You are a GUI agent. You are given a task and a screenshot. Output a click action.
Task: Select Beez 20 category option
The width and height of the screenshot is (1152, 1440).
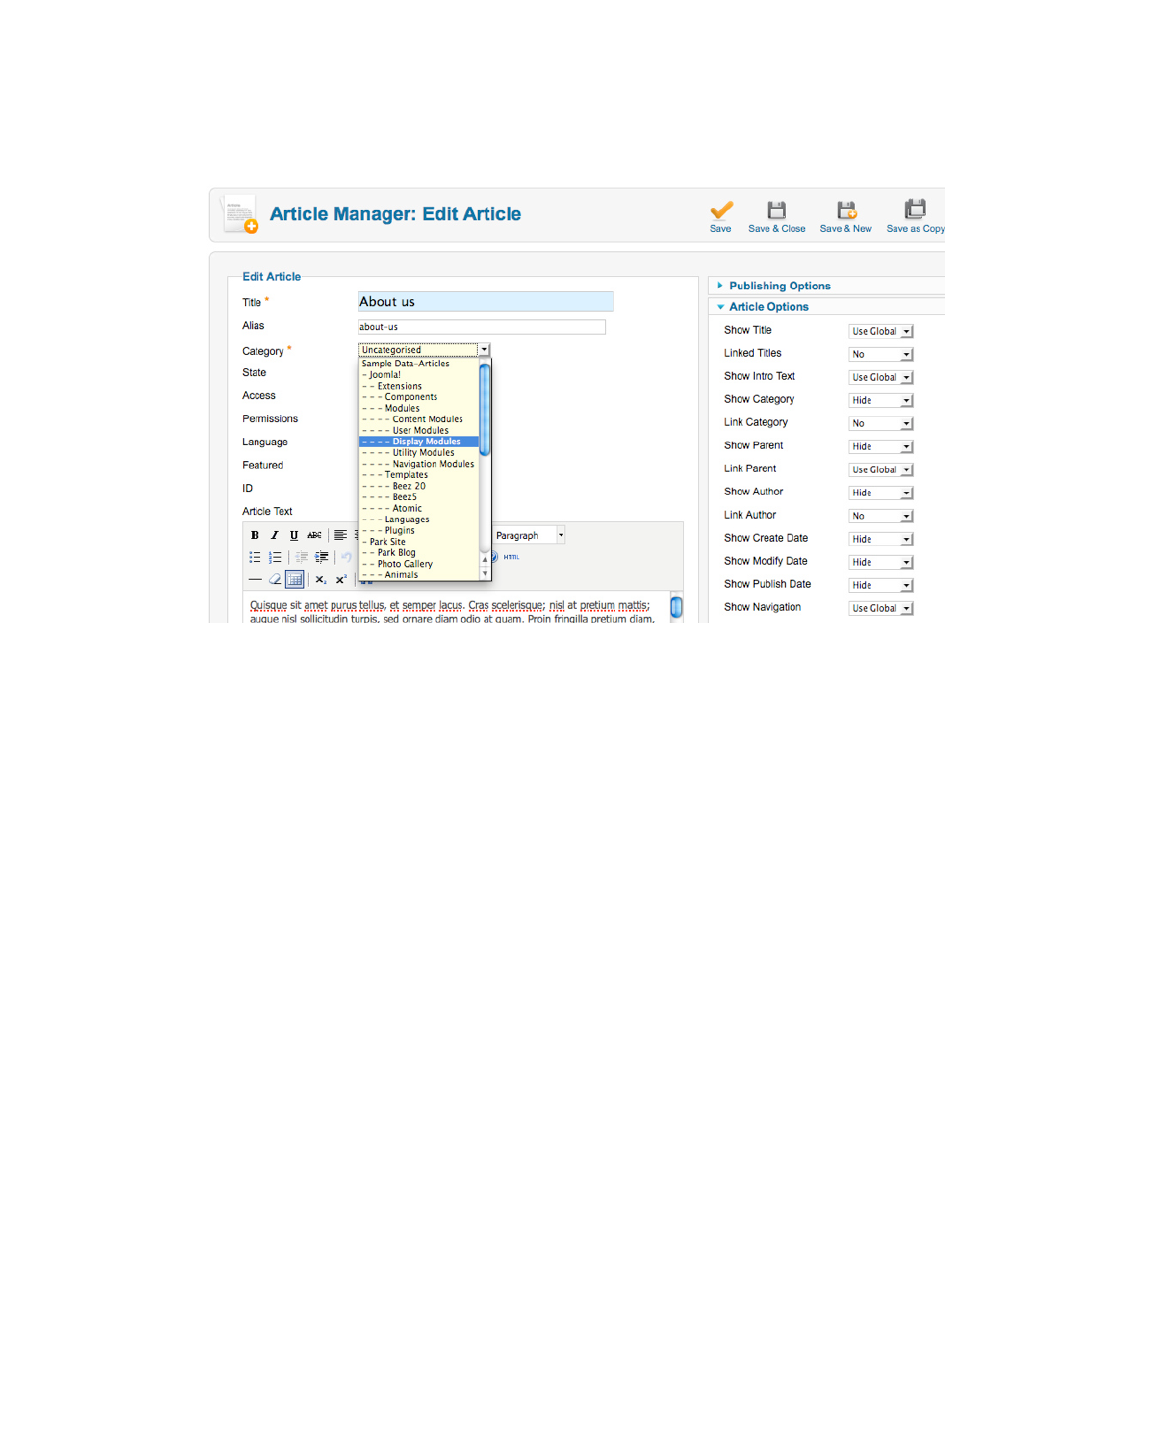click(x=419, y=486)
